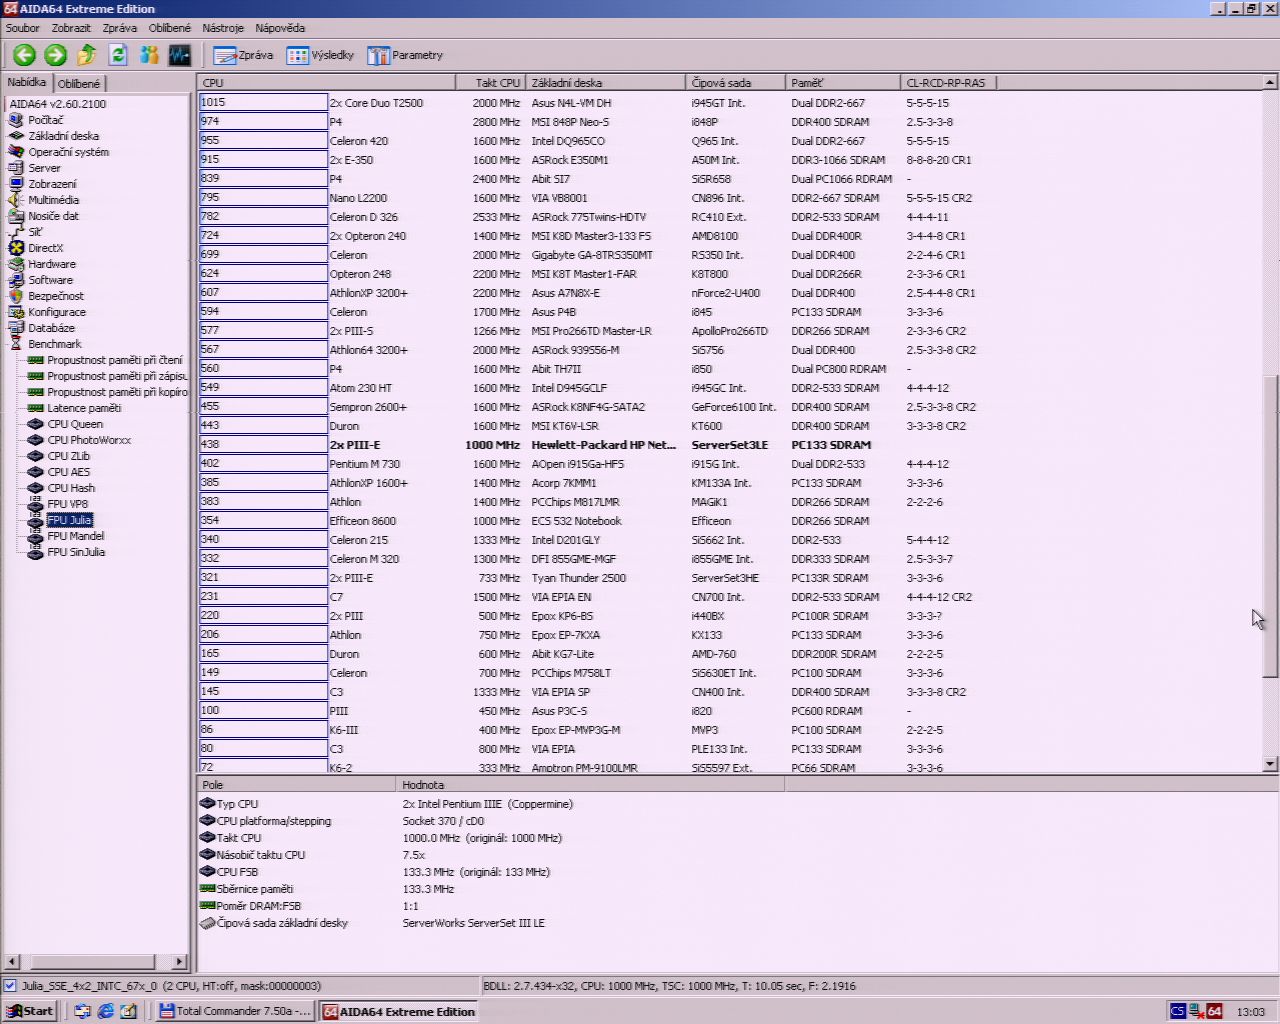The width and height of the screenshot is (1280, 1024).
Task: Click the Start button on the taskbar
Action: coord(30,1011)
